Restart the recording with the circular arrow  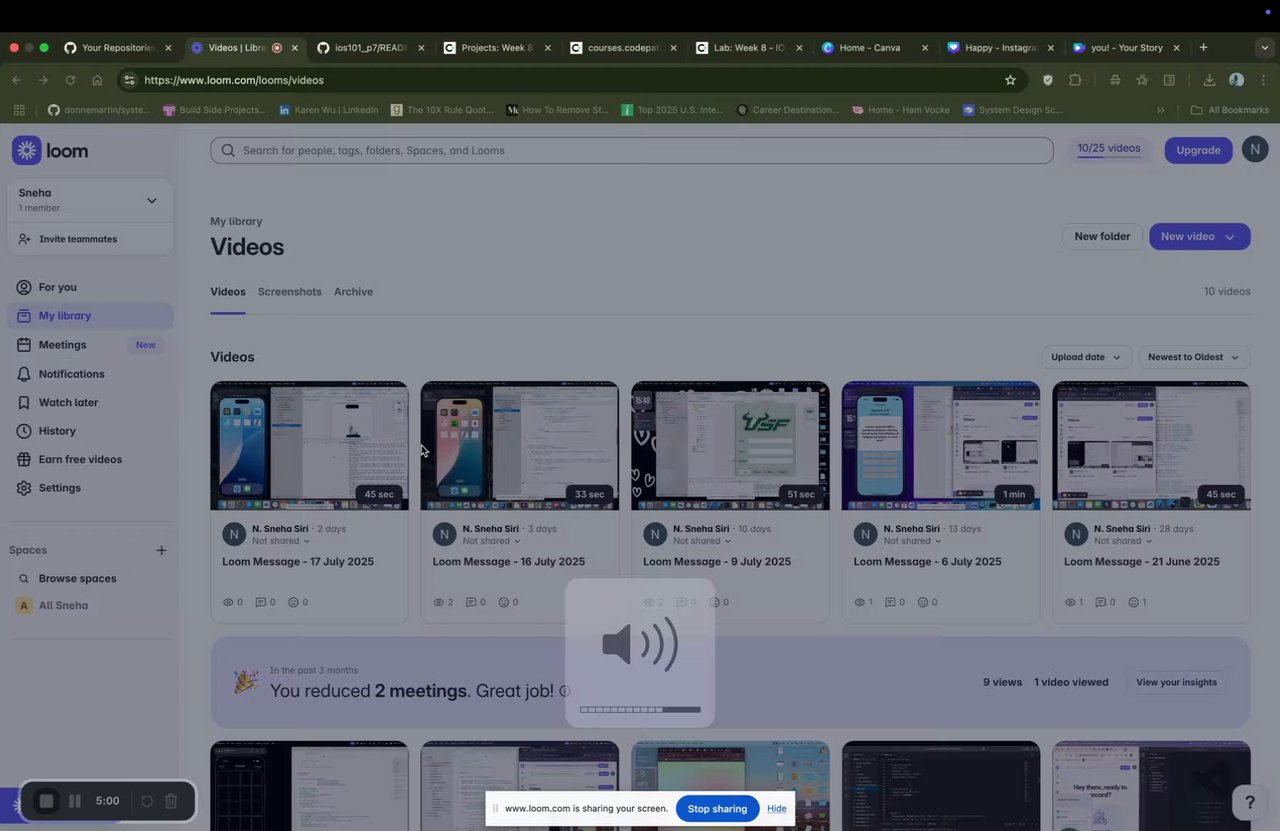pyautogui.click(x=147, y=801)
